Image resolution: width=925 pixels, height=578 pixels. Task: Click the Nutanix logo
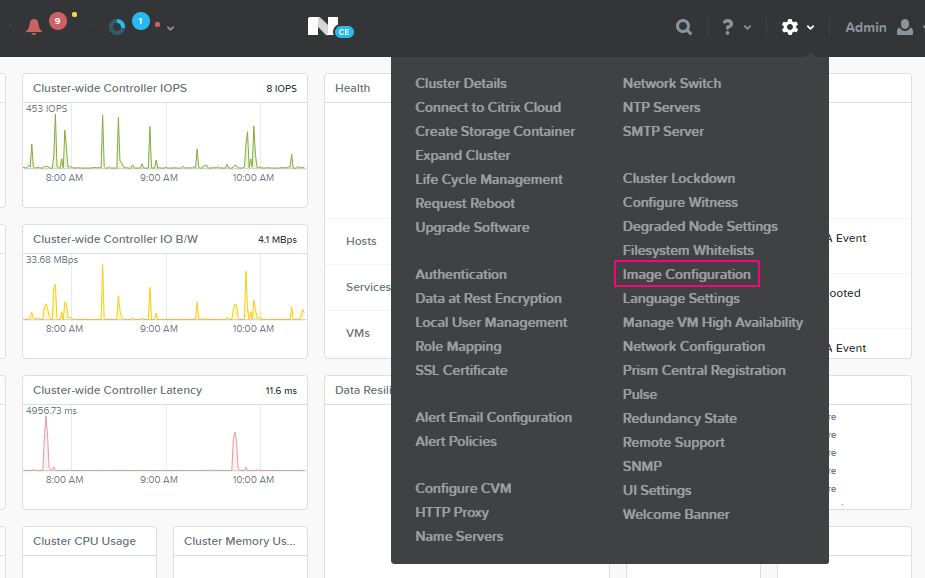click(323, 27)
